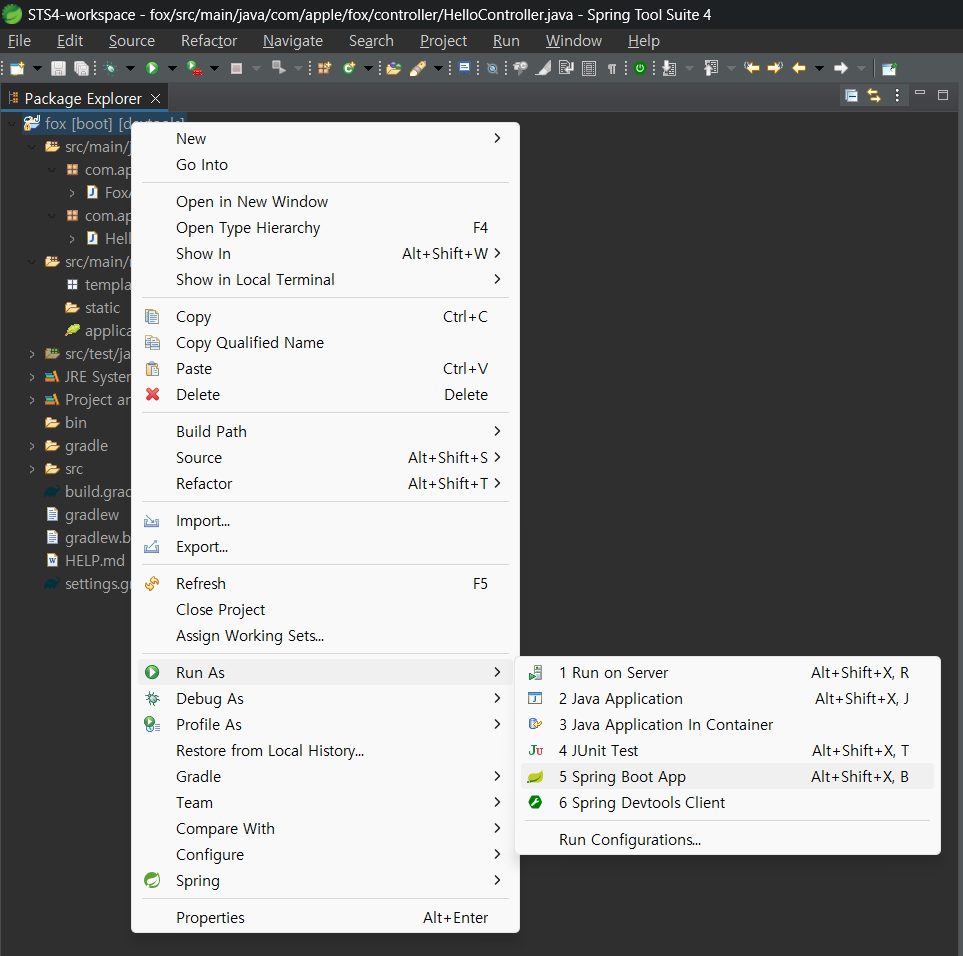Open the Refactor menu in the menu bar
Image resolution: width=963 pixels, height=956 pixels.
click(x=209, y=41)
